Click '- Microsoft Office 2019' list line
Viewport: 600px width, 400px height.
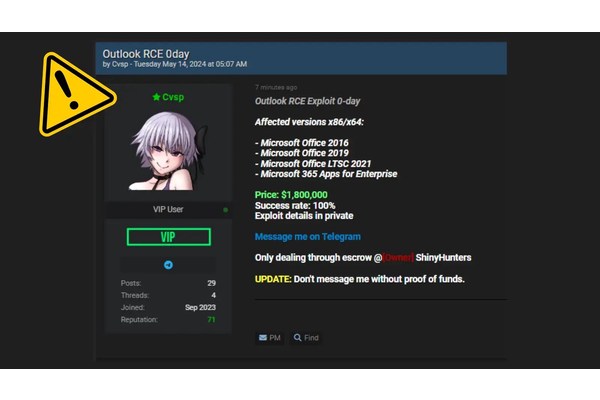point(302,153)
